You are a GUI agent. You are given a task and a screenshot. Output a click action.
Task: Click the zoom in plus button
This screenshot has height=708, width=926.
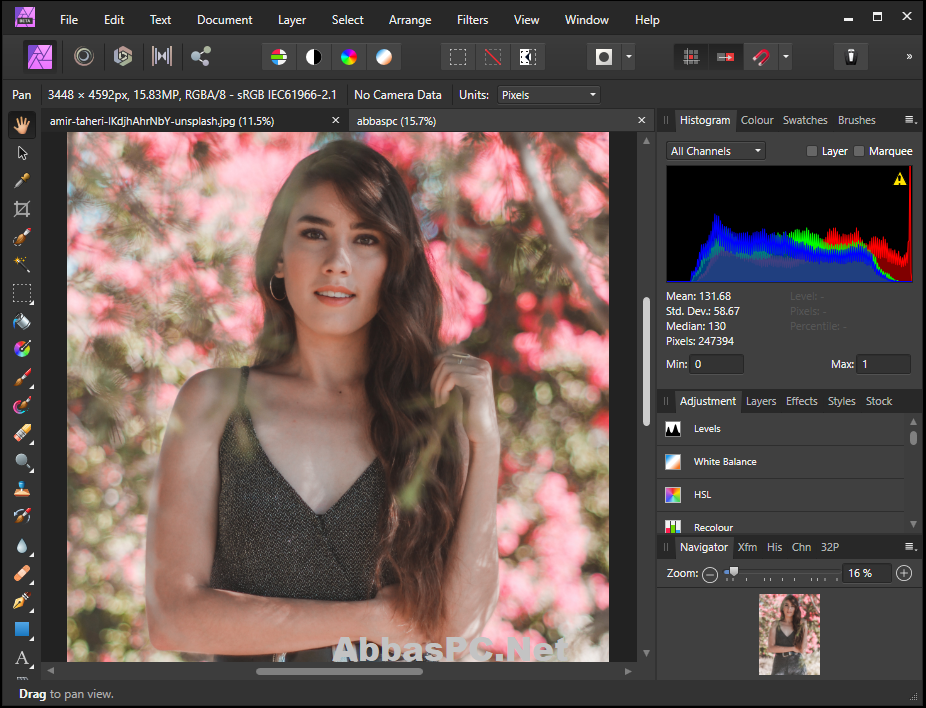[x=904, y=573]
